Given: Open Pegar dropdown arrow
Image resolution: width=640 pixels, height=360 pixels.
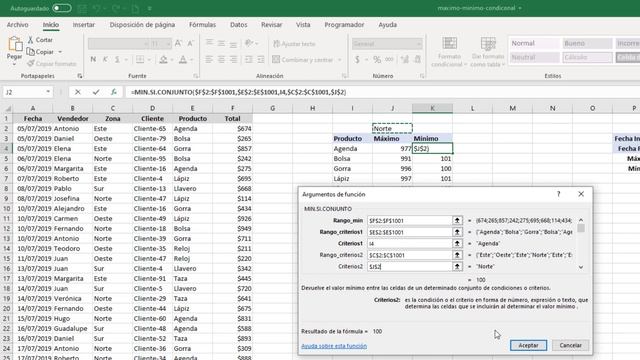Looking at the screenshot, I should click(14, 64).
